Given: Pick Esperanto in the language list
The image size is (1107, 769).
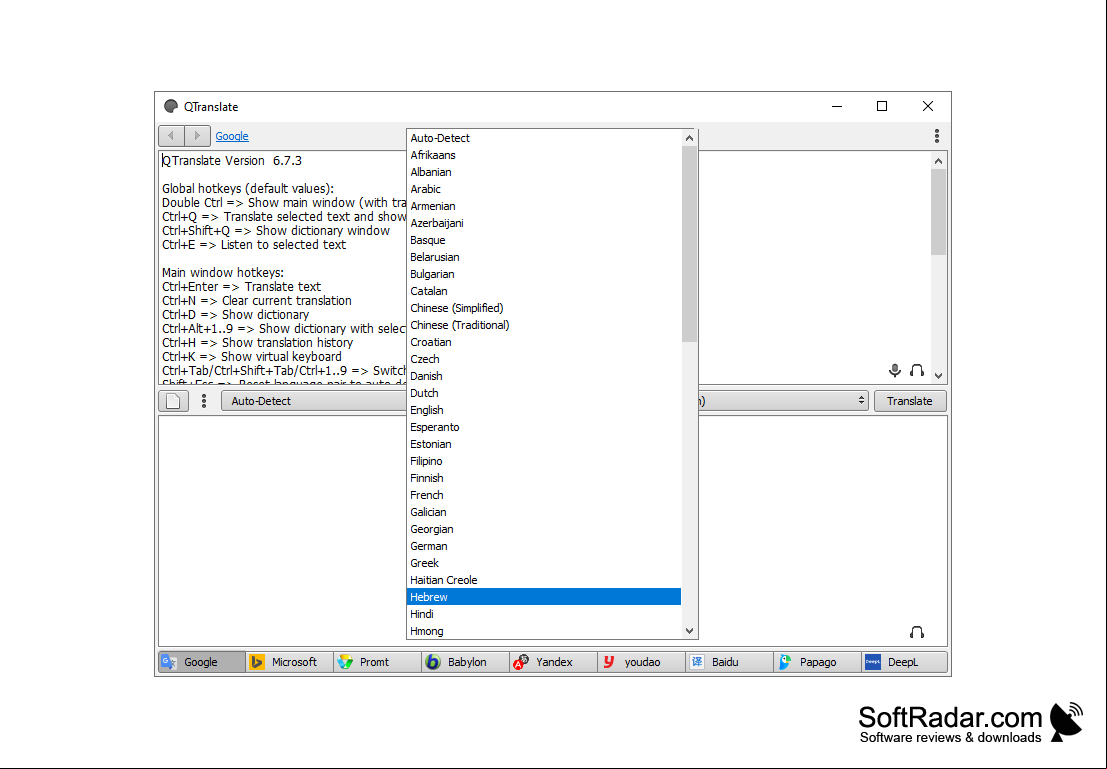Looking at the screenshot, I should click(544, 427).
